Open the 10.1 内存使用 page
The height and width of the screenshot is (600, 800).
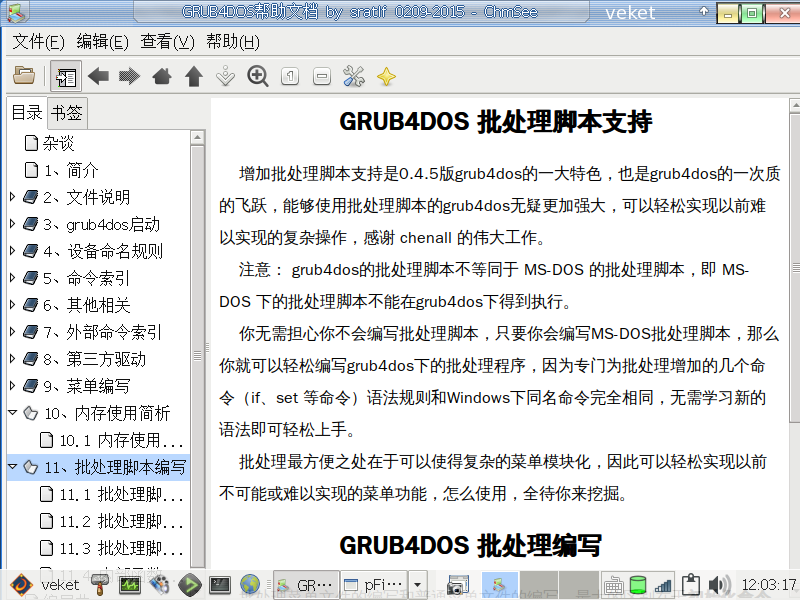click(x=121, y=440)
